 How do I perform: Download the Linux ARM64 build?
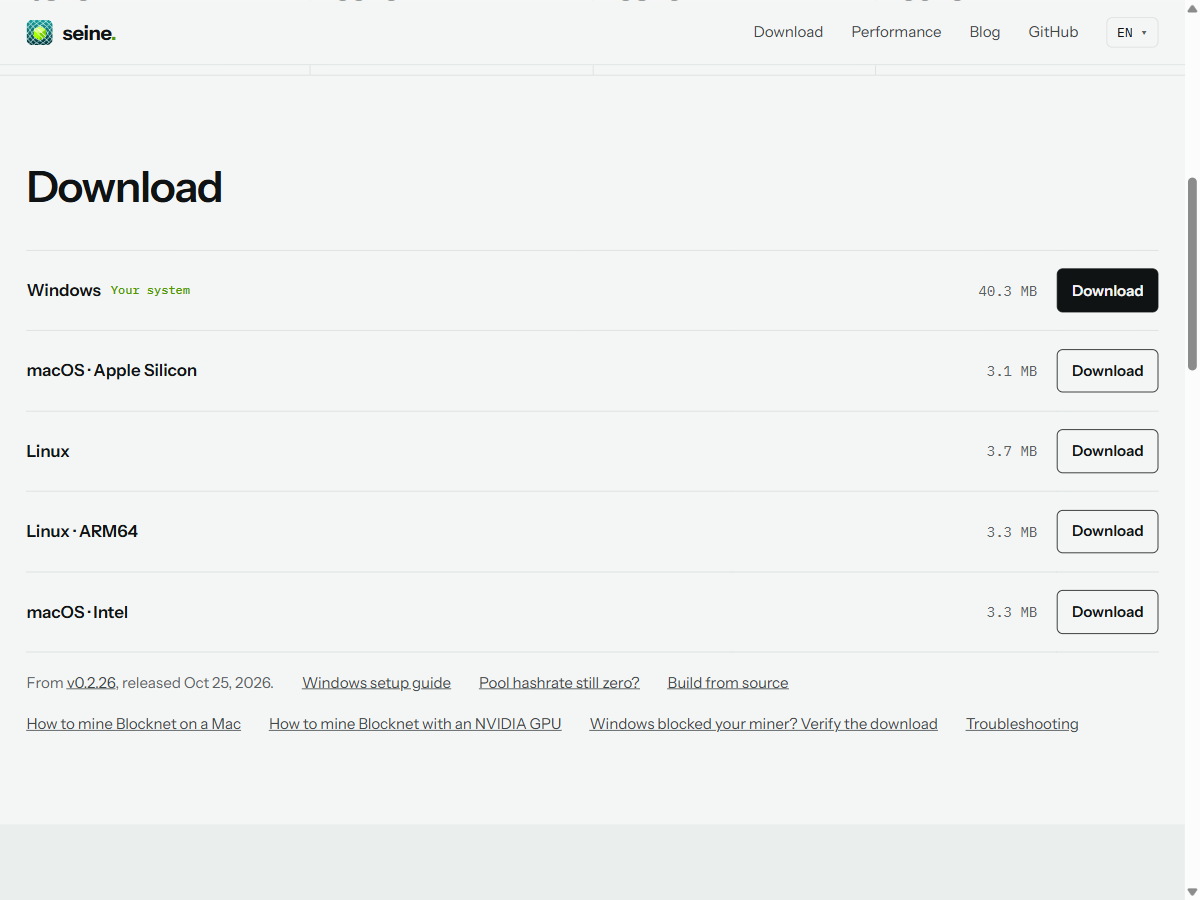(1107, 531)
